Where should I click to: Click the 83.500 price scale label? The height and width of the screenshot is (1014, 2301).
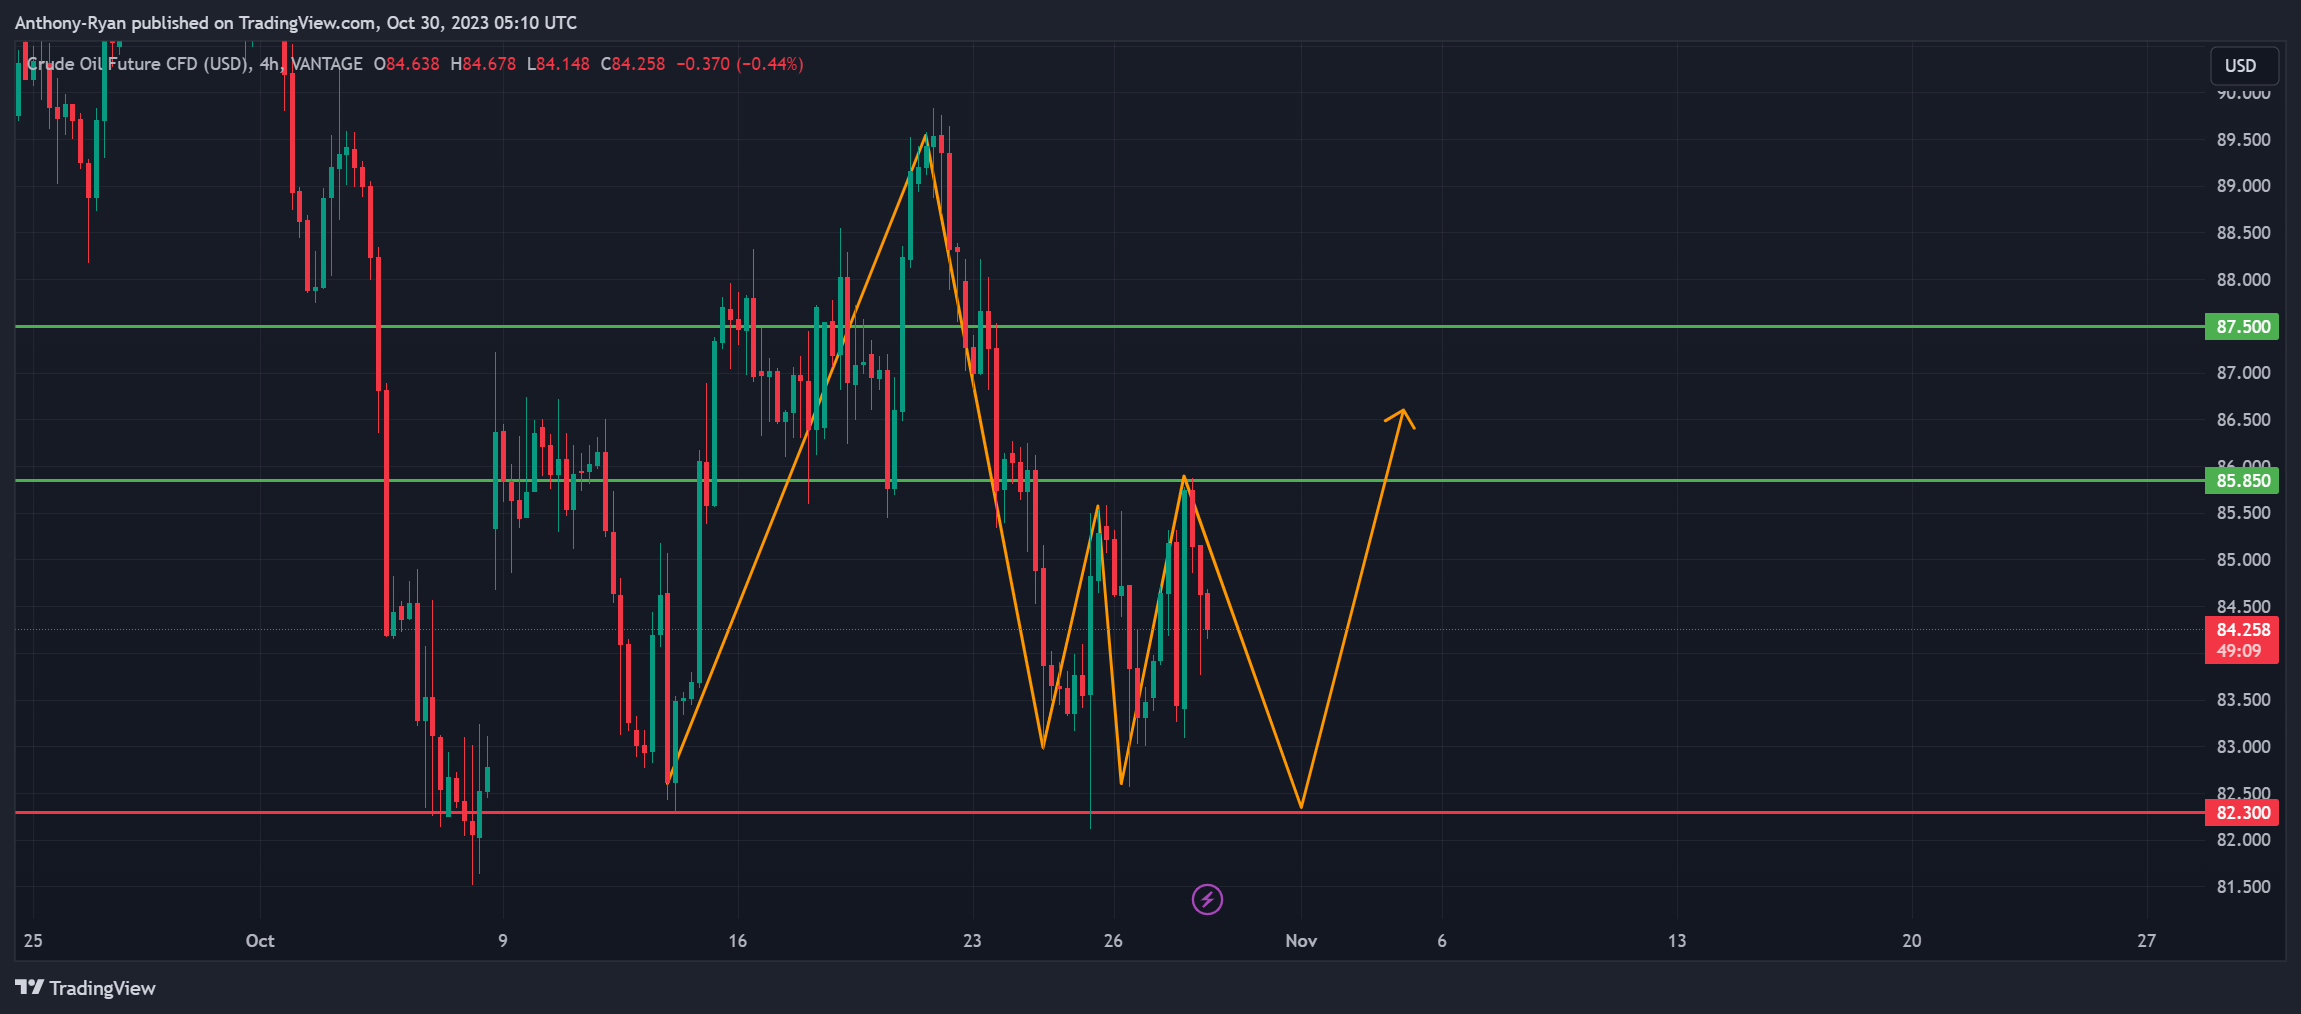pos(2243,699)
